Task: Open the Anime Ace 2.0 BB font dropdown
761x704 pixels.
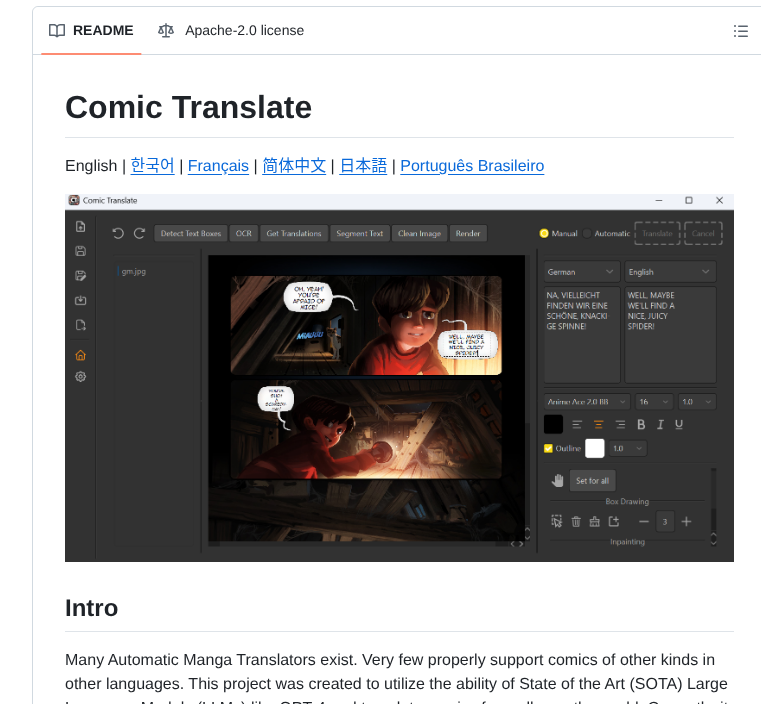Action: pos(587,402)
